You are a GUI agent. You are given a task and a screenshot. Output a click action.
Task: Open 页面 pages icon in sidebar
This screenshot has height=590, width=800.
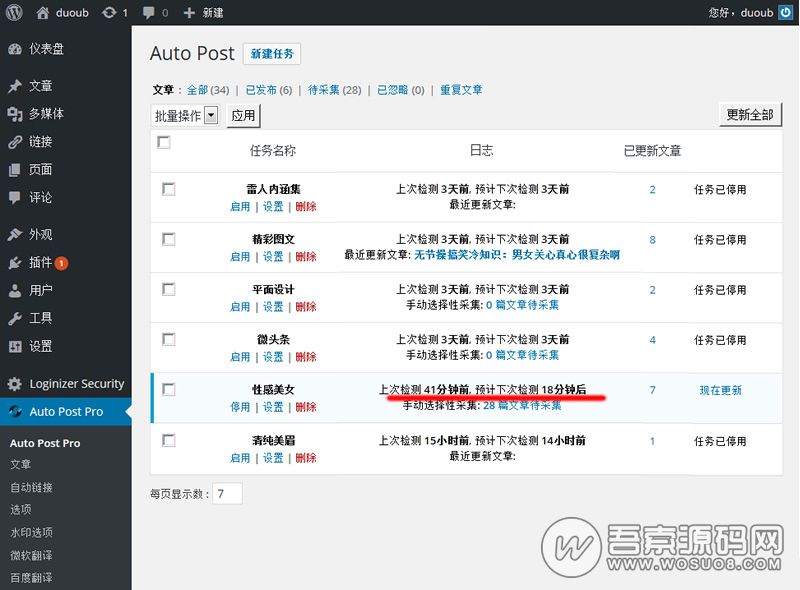pos(15,169)
